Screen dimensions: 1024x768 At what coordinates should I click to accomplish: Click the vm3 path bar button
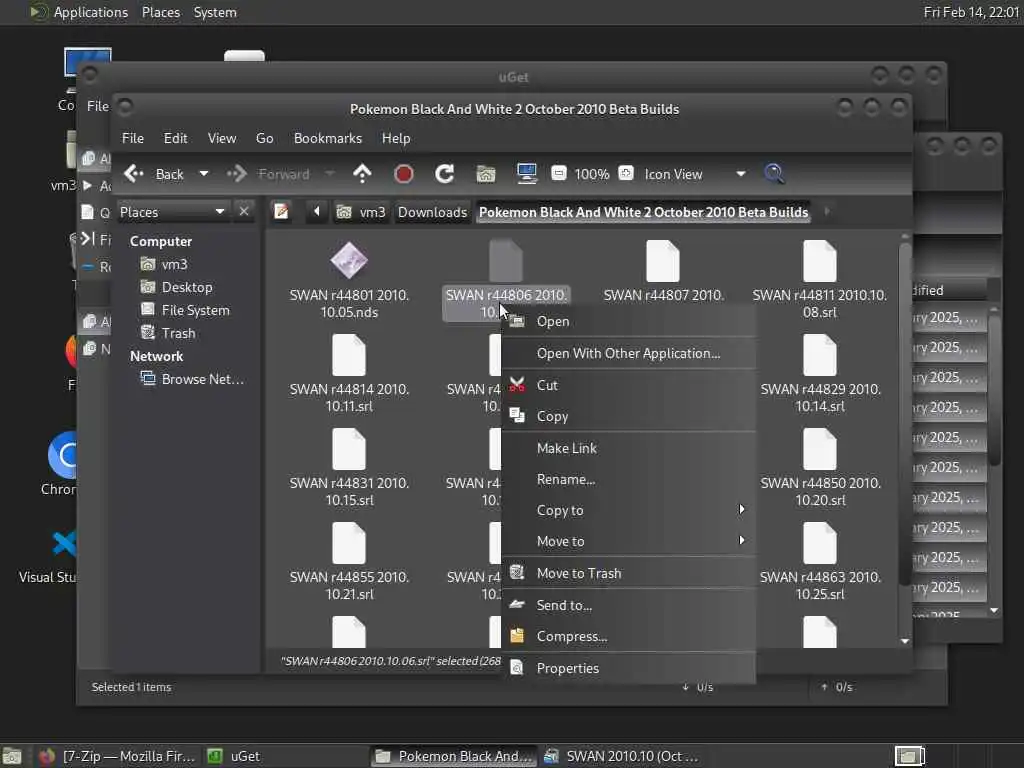pos(361,212)
